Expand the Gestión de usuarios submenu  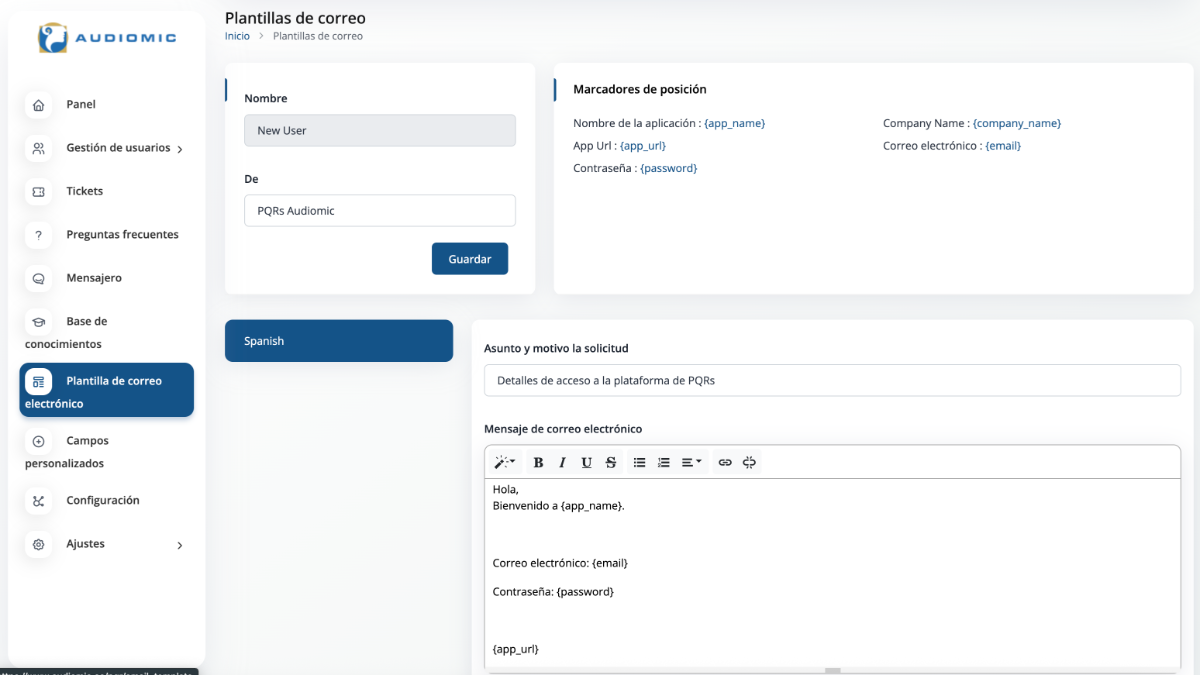(179, 149)
